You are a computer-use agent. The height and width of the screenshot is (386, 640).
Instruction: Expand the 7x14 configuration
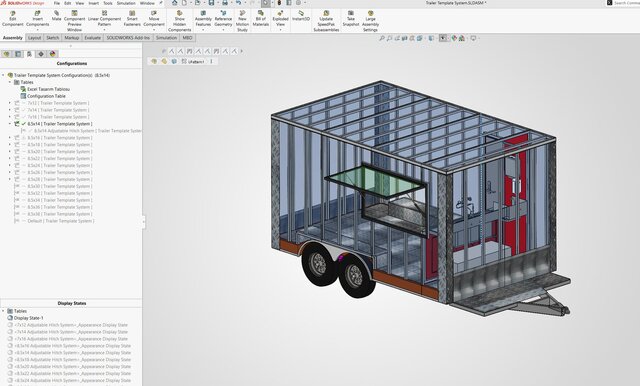tap(10, 110)
